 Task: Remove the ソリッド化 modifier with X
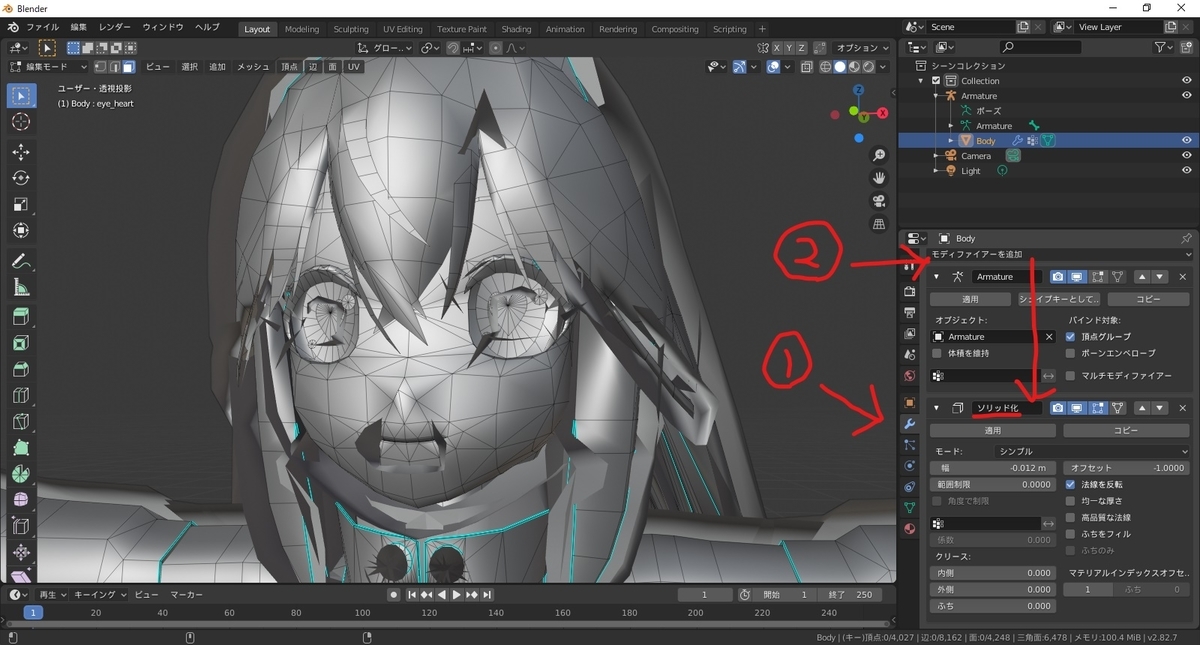coord(1182,408)
